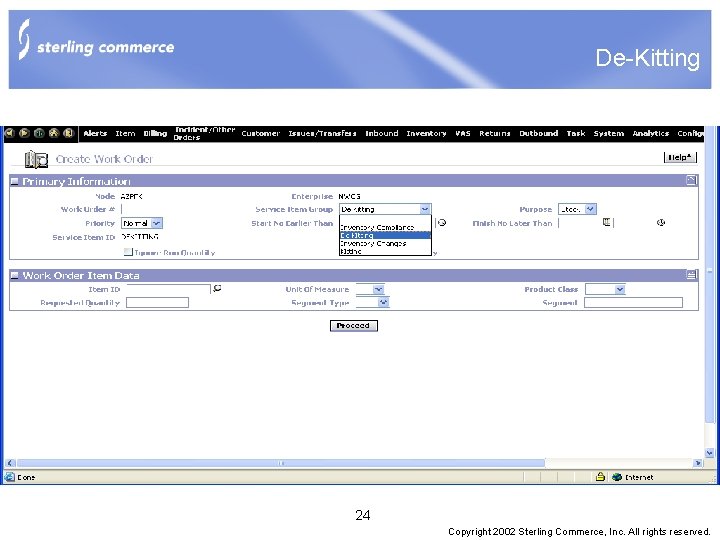
Task: Click the horizontal scrollbar thumb
Action: pyautogui.click(x=281, y=463)
